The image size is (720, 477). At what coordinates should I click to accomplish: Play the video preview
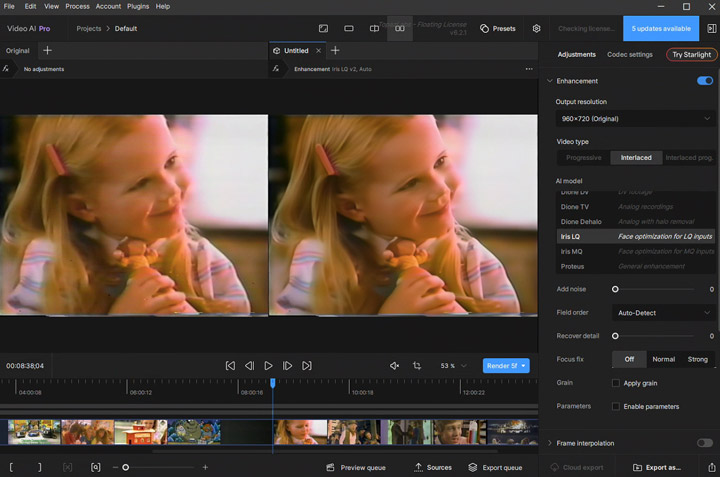pyautogui.click(x=268, y=366)
